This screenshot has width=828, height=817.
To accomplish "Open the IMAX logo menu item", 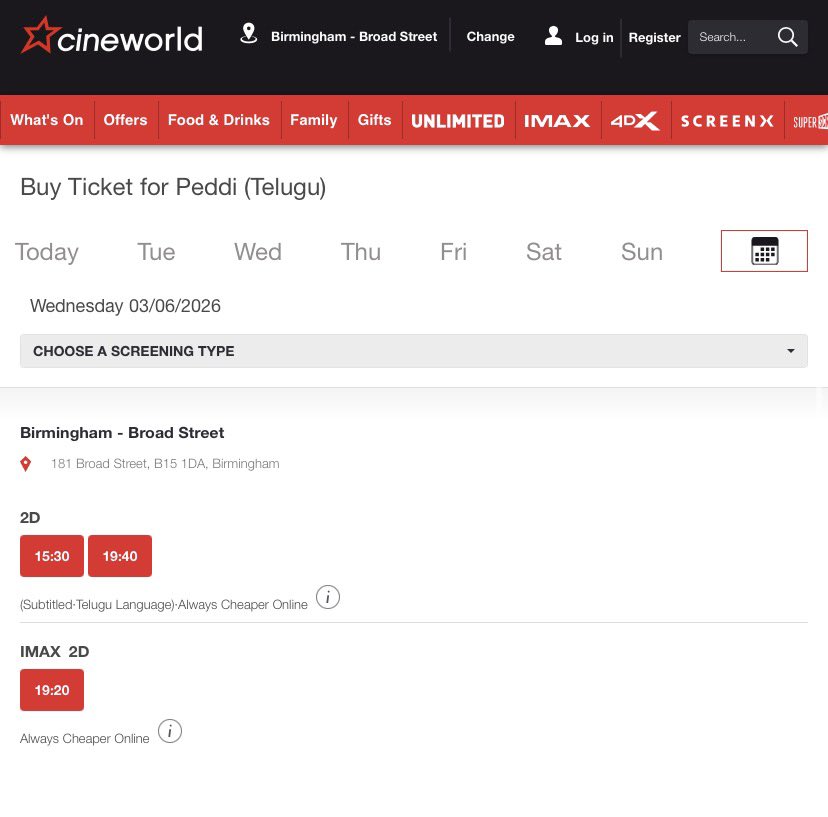I will click(x=557, y=121).
